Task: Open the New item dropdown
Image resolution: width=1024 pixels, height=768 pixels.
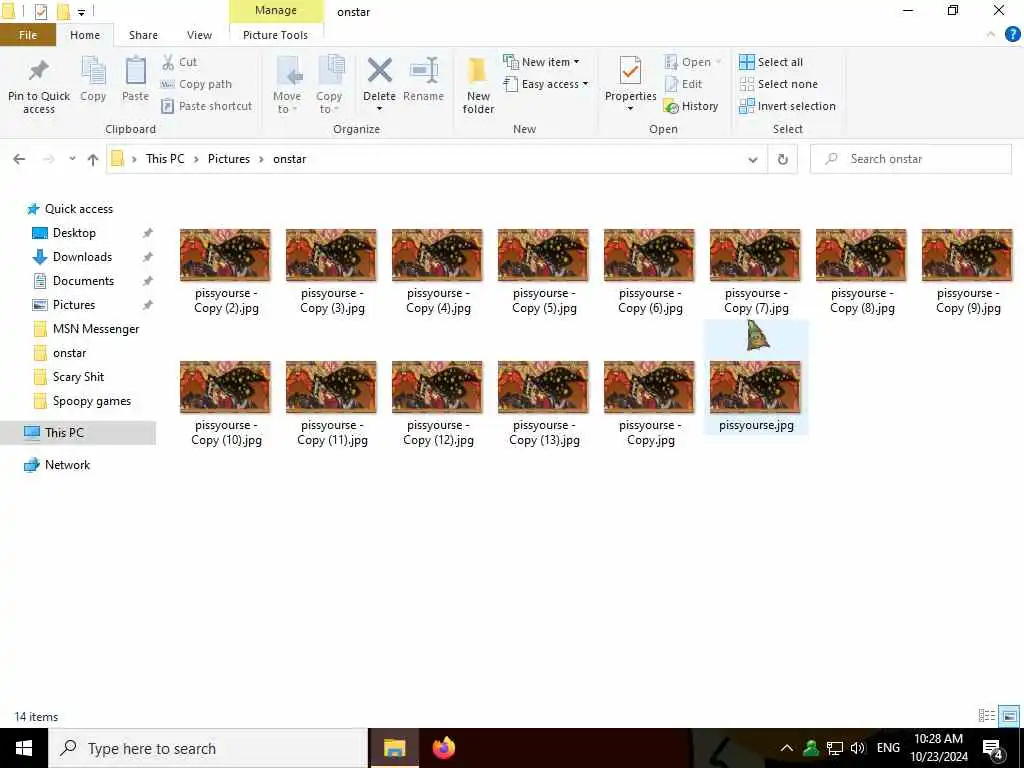Action: (541, 62)
